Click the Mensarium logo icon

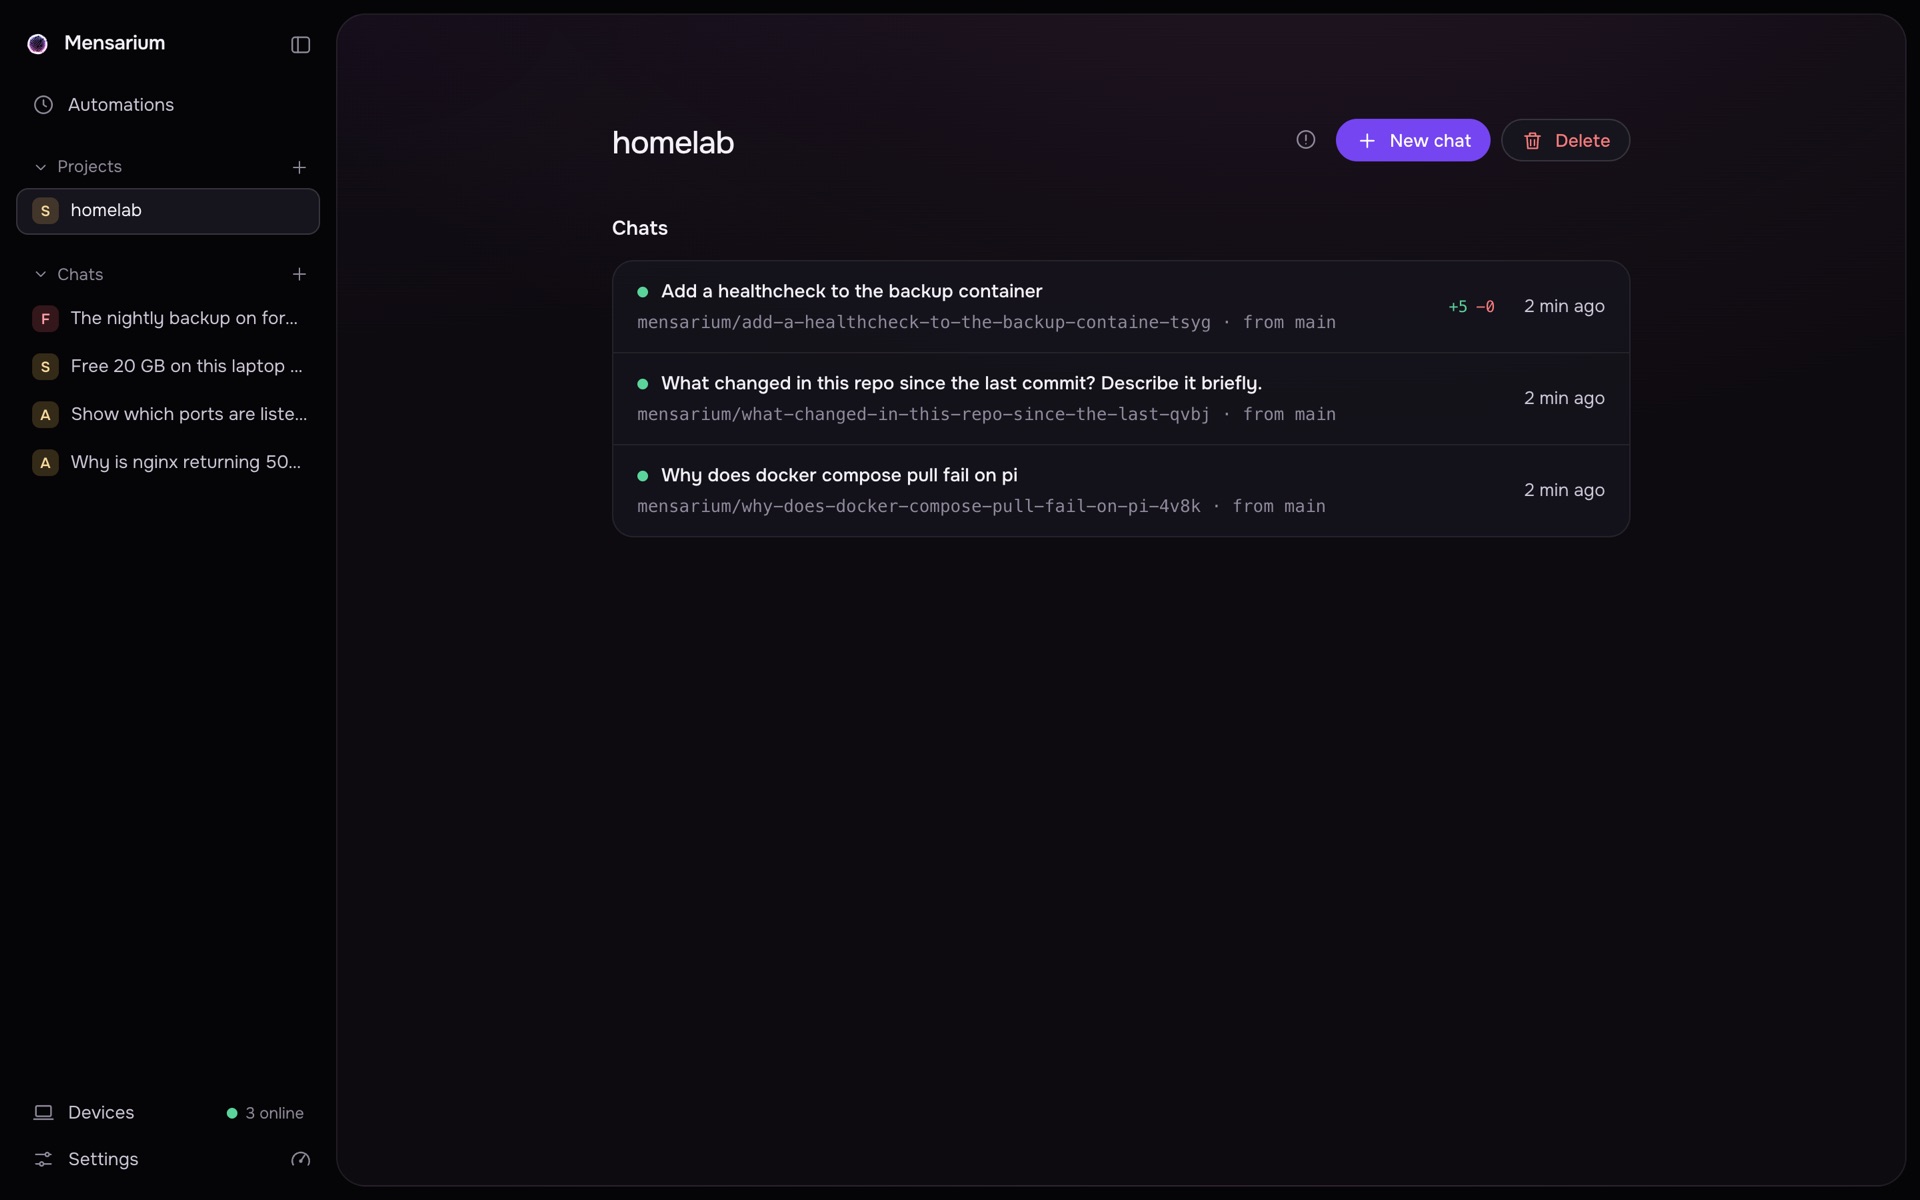click(38, 44)
